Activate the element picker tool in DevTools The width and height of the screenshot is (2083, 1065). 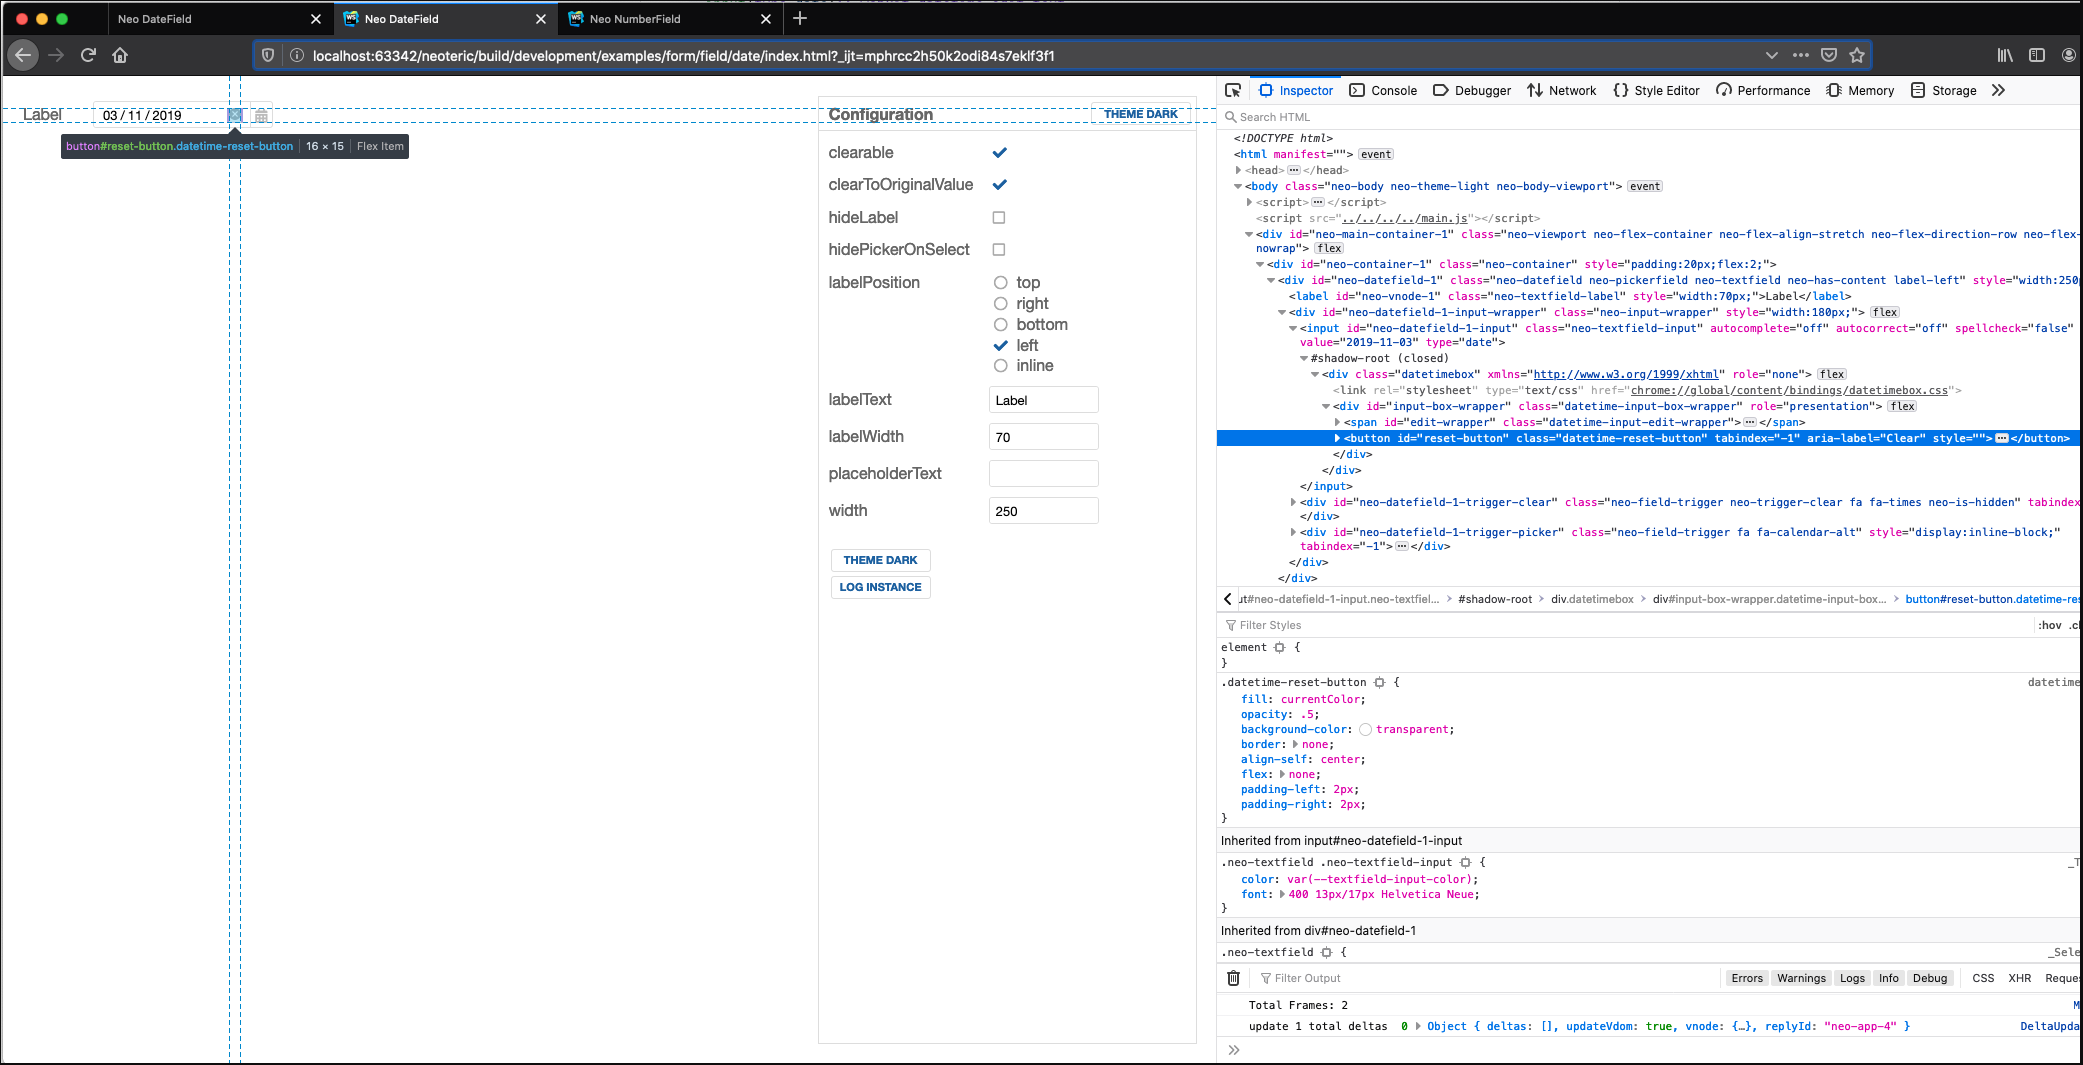[1233, 90]
